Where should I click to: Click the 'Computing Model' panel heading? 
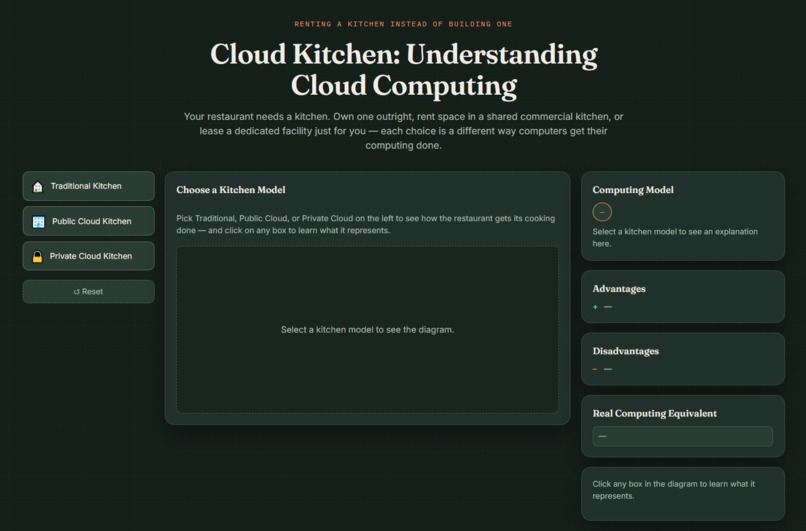[633, 190]
